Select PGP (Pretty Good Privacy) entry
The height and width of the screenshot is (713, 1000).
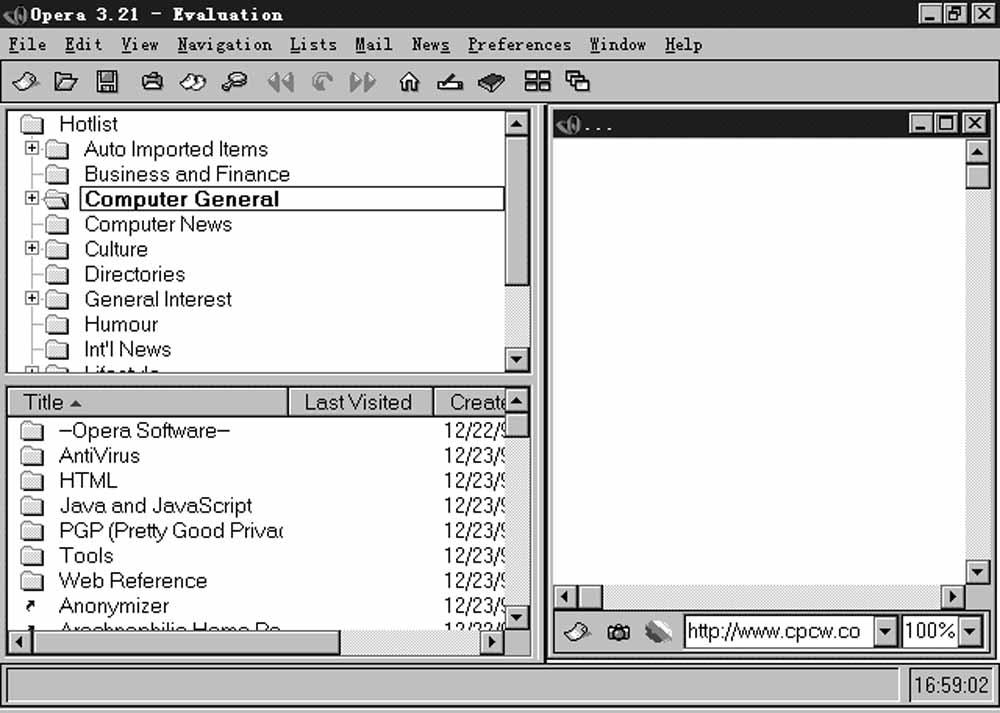pos(171,531)
